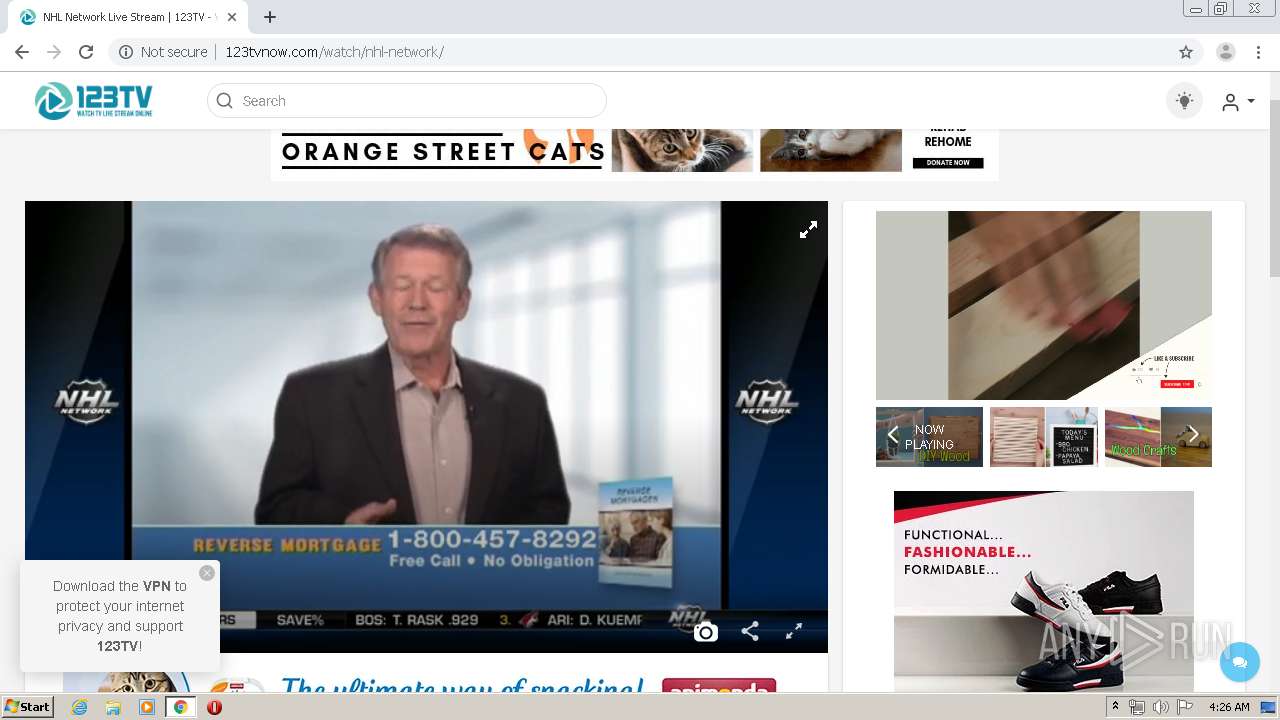Go forward in browser history
This screenshot has width=1280, height=720.
54,52
